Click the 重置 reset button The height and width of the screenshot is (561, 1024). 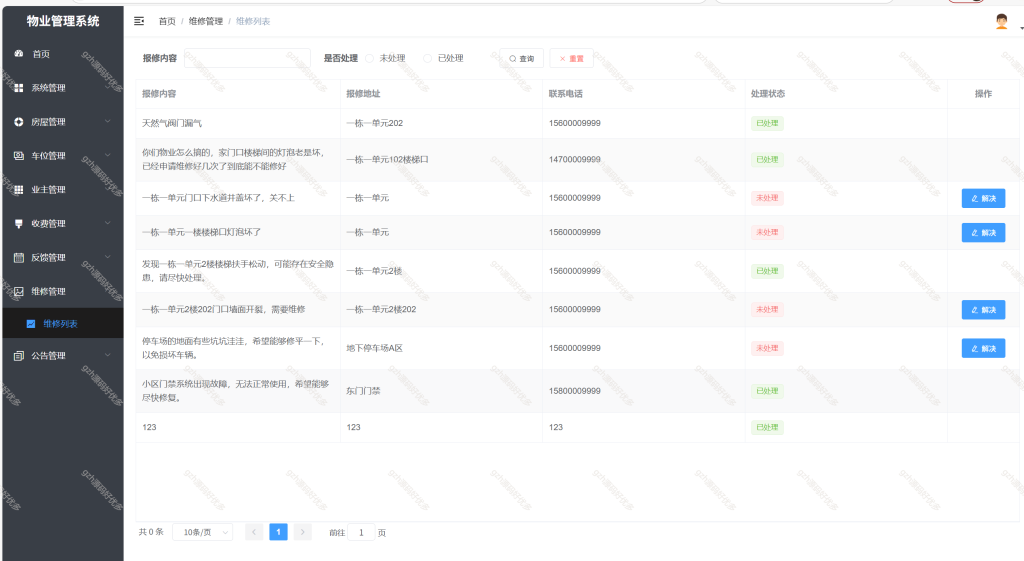click(x=571, y=58)
